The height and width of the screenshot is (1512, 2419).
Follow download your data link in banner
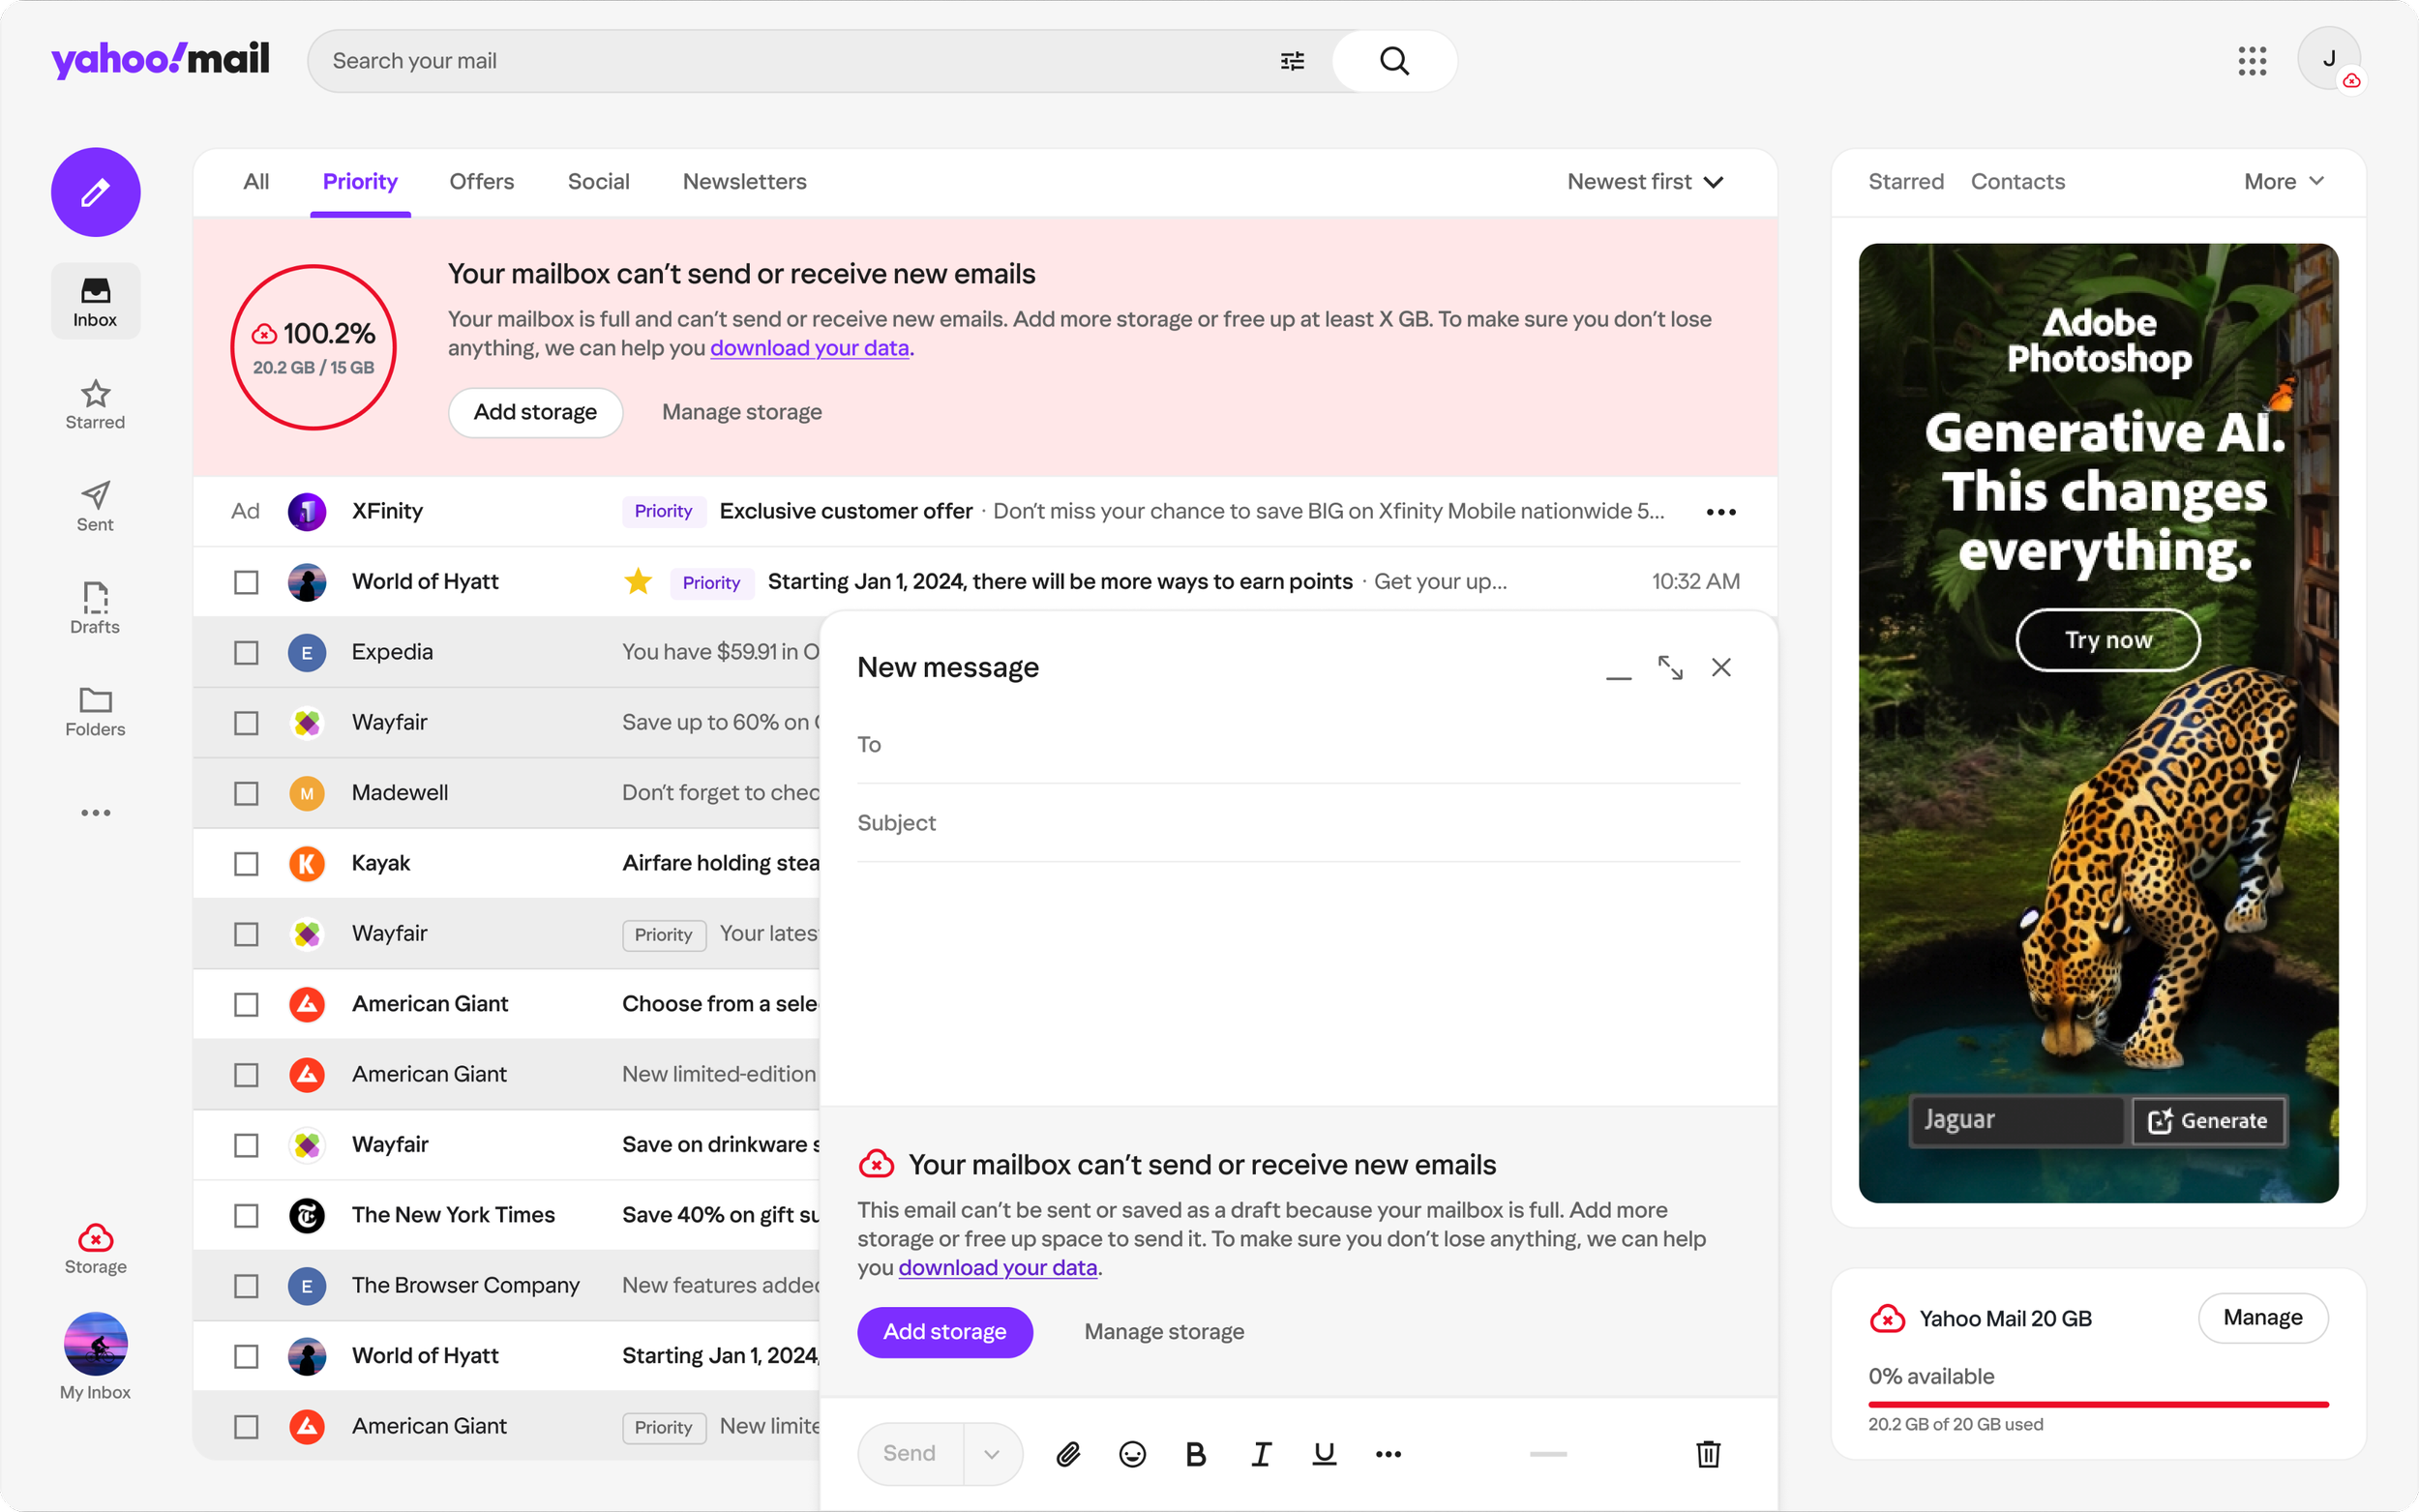click(x=810, y=348)
